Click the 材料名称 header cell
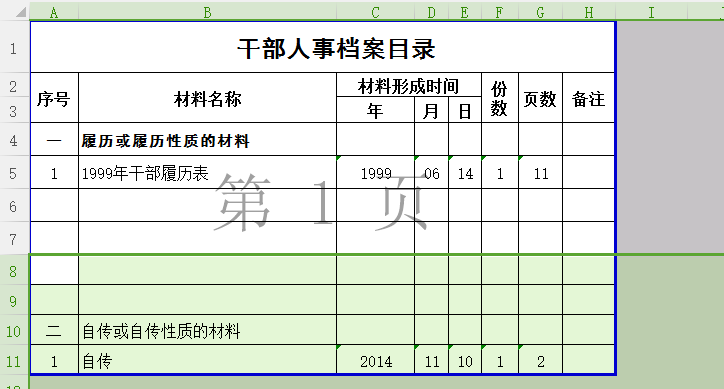The image size is (724, 389). coord(207,98)
